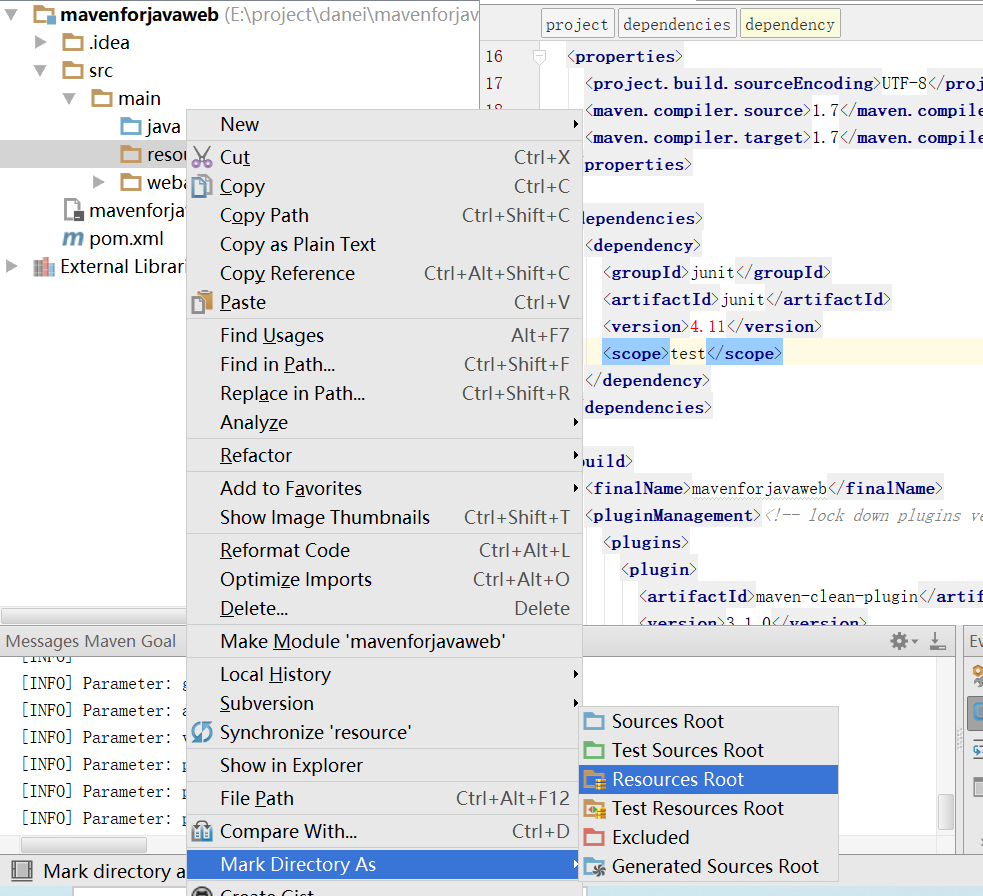Mark directory as Excluded
Screen dimensions: 983x896
(x=708, y=837)
